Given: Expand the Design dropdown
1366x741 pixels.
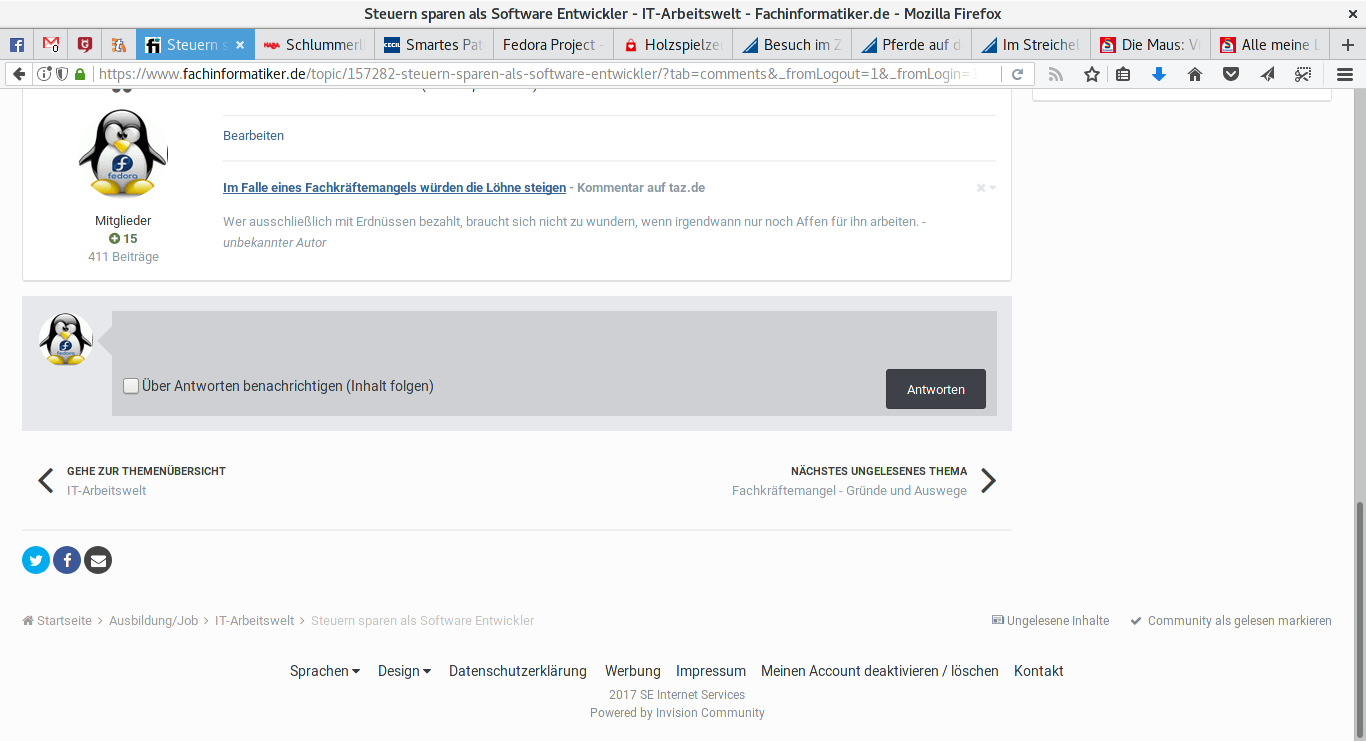Looking at the screenshot, I should [404, 671].
